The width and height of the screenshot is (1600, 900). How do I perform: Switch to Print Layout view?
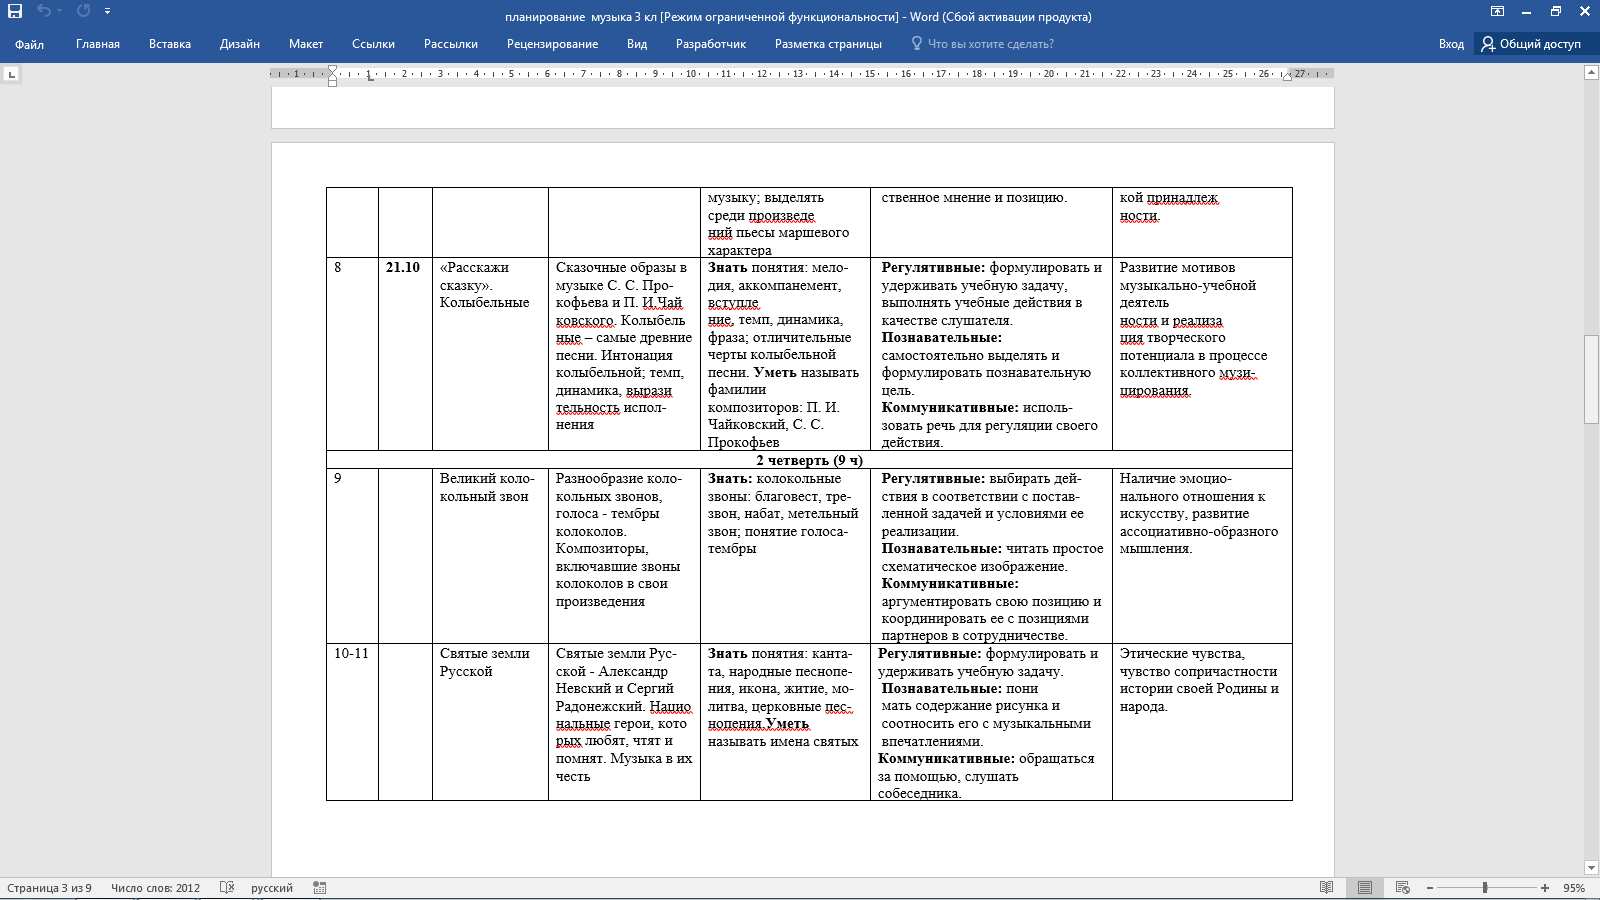[1364, 887]
